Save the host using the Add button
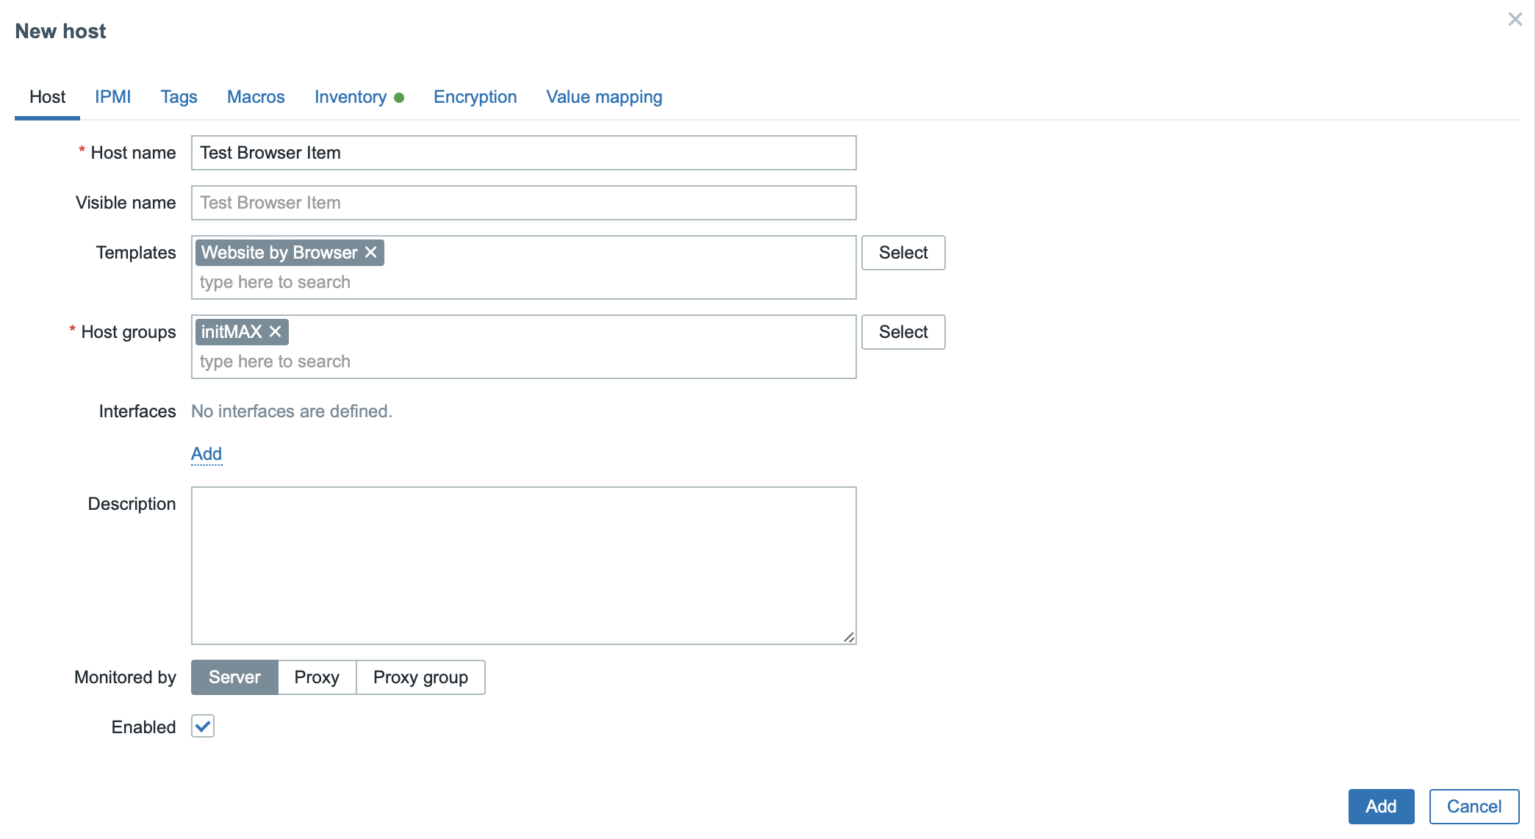Image resolution: width=1536 pixels, height=839 pixels. pos(1381,806)
